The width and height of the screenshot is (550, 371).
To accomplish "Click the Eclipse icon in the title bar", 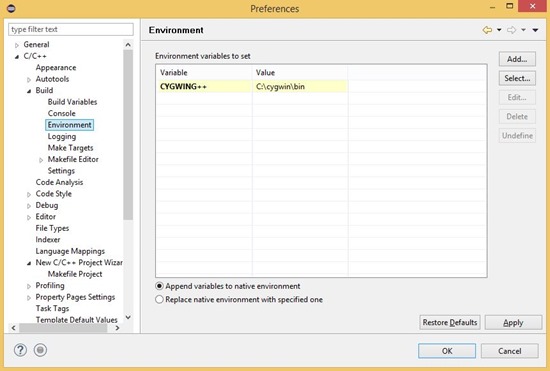I will (x=11, y=8).
